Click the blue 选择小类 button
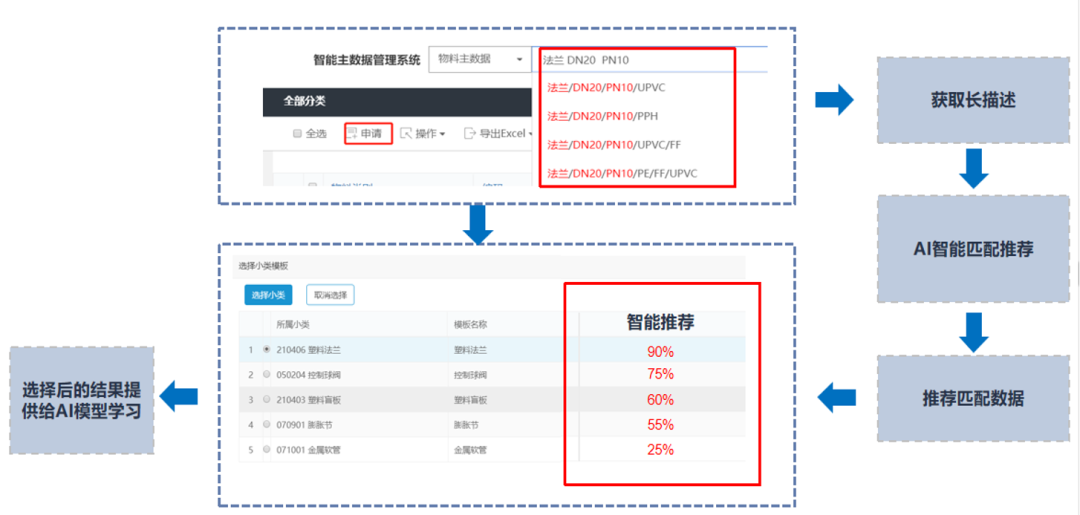This screenshot has height=515, width=1080. click(269, 295)
